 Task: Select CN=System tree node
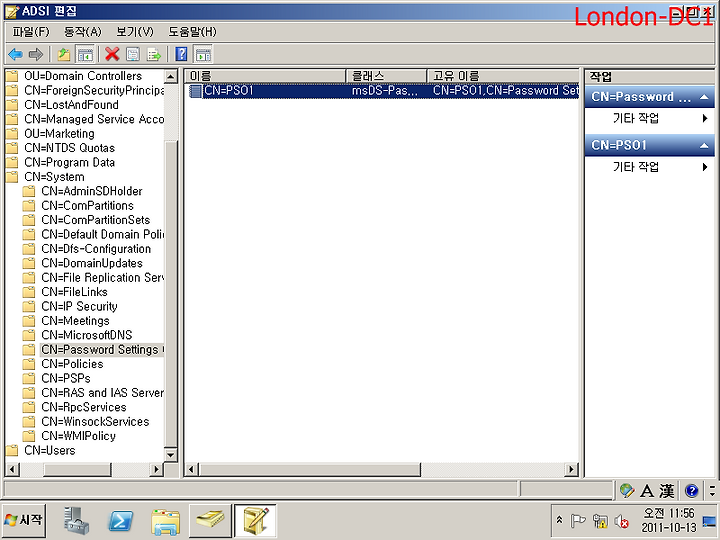click(x=54, y=177)
